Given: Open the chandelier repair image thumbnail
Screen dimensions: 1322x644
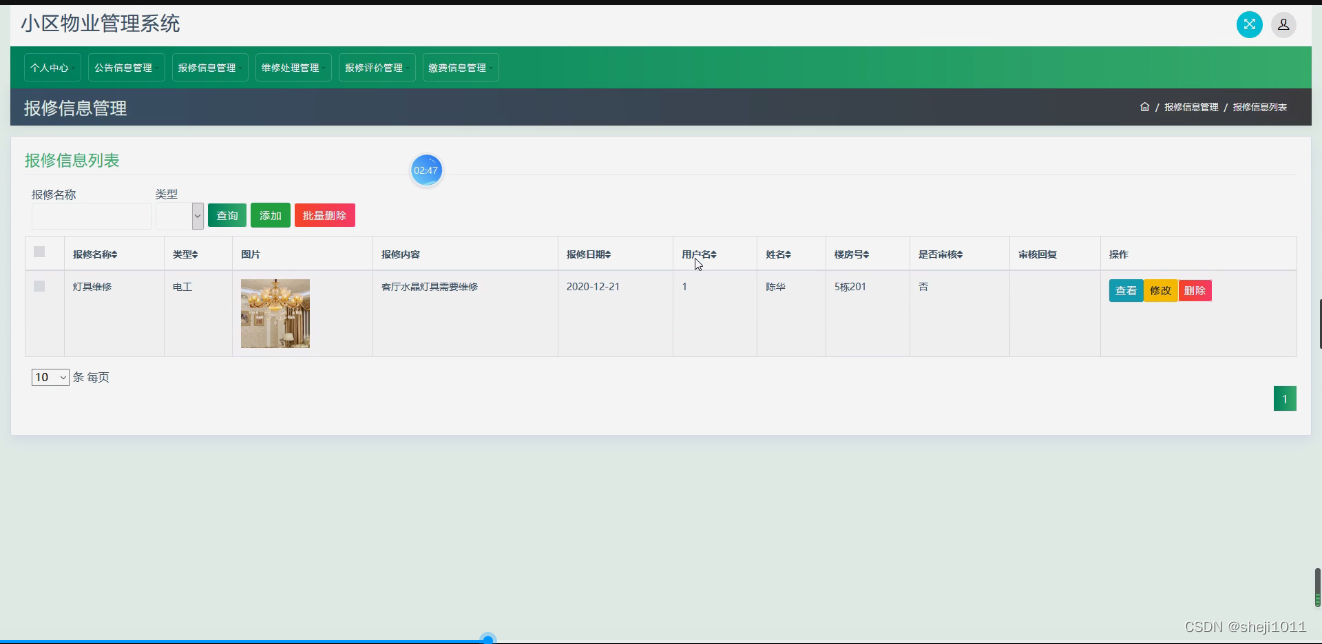Looking at the screenshot, I should point(275,313).
